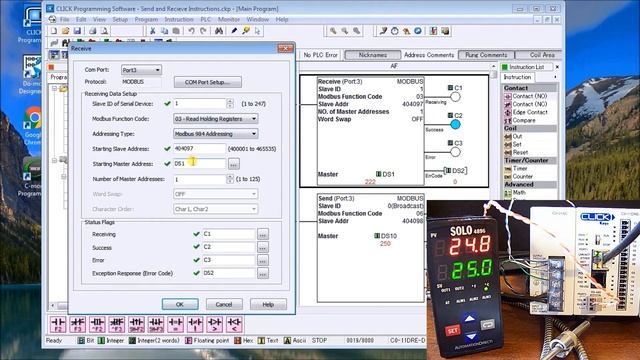Click the F2 normally open contact icon
Image resolution: width=640 pixels, height=360 pixels.
click(58, 324)
